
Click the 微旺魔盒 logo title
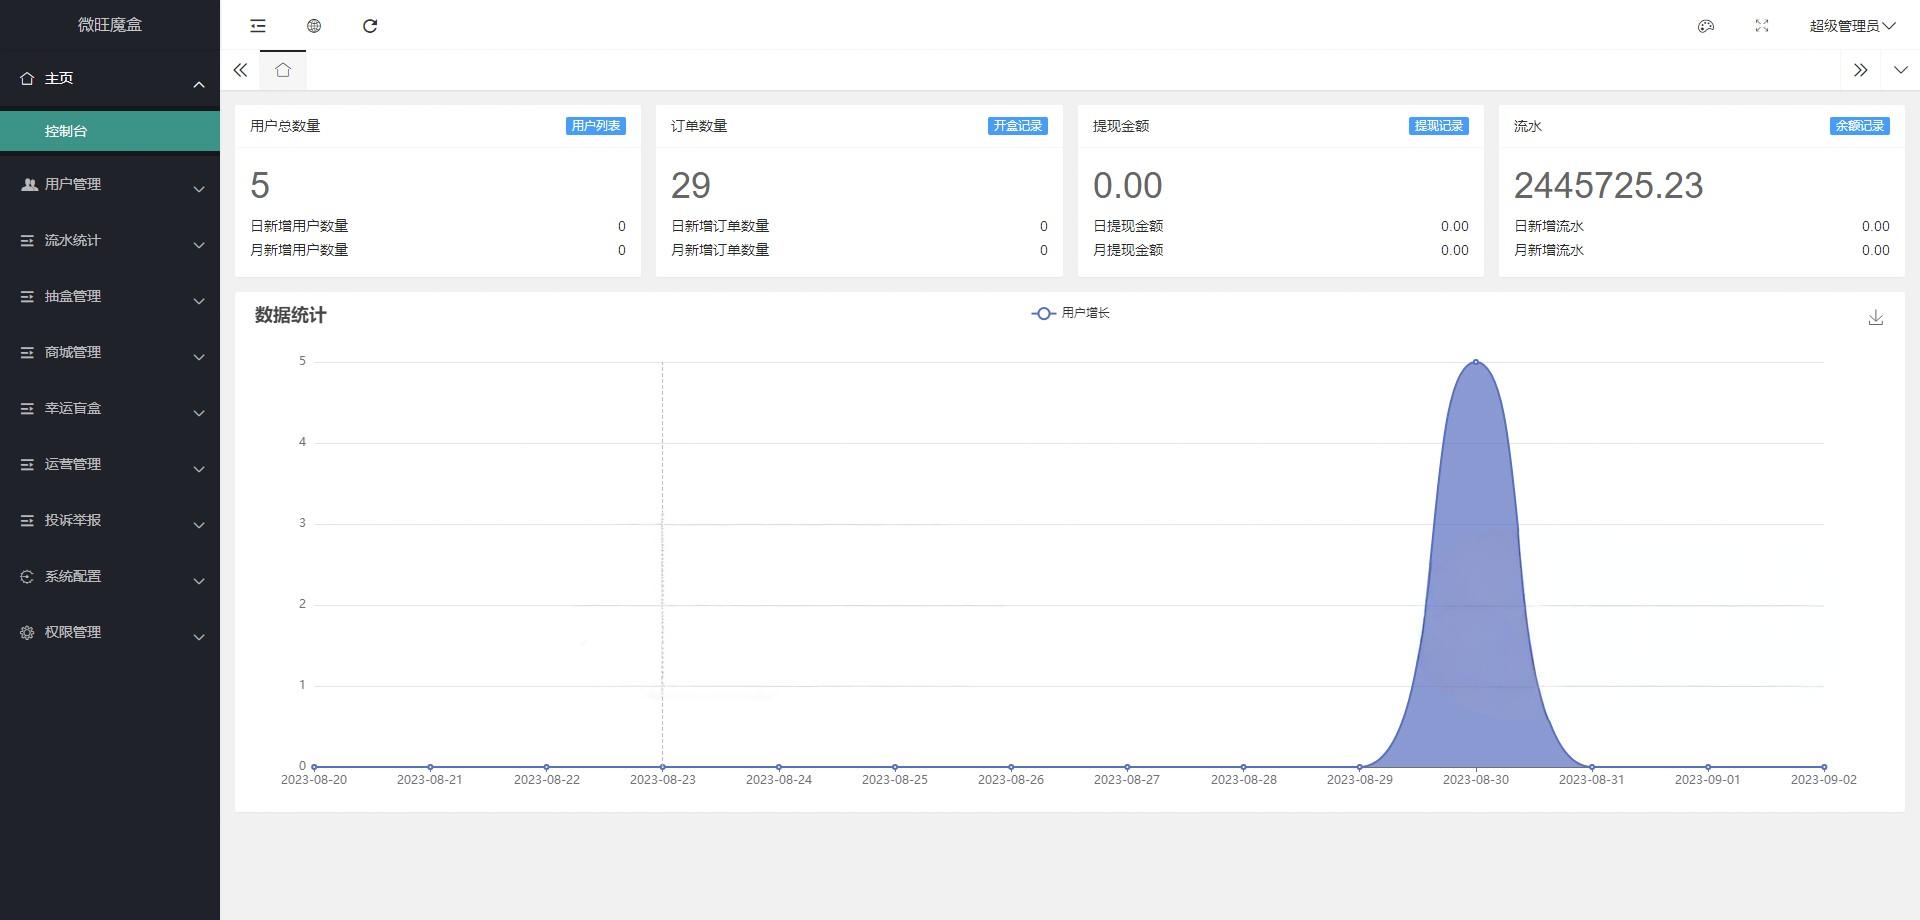(x=110, y=25)
